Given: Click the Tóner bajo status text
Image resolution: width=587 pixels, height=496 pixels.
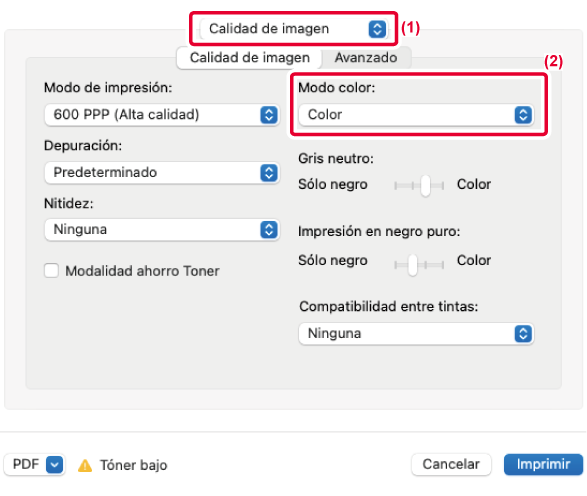Looking at the screenshot, I should [134, 465].
